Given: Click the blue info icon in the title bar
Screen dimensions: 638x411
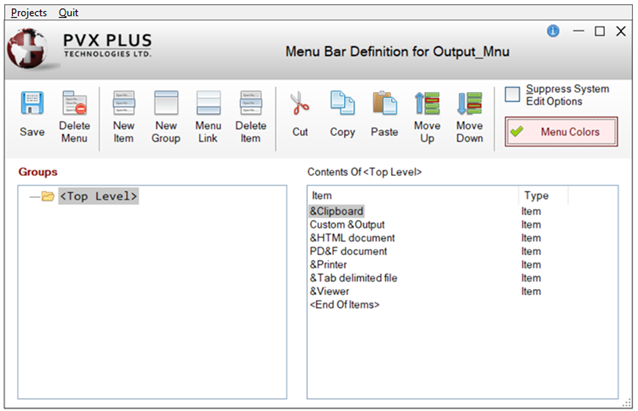Looking at the screenshot, I should click(553, 31).
